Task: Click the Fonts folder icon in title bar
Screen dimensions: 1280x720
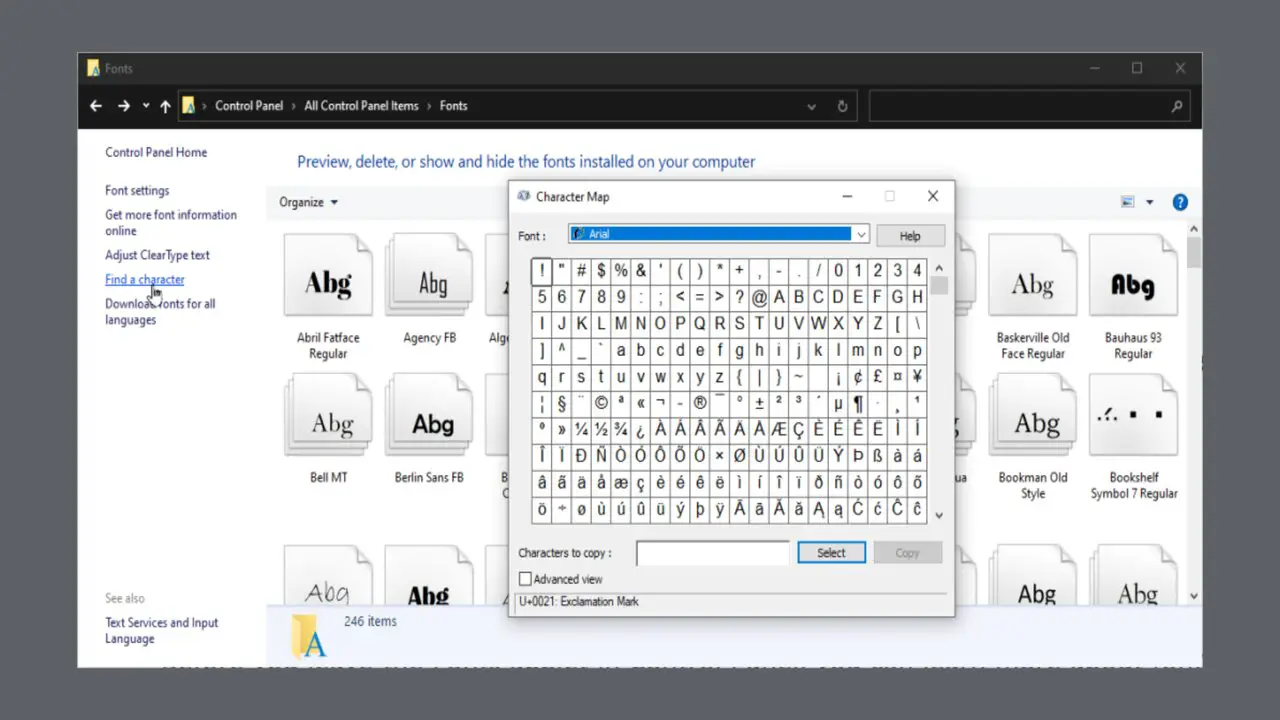Action: click(92, 69)
